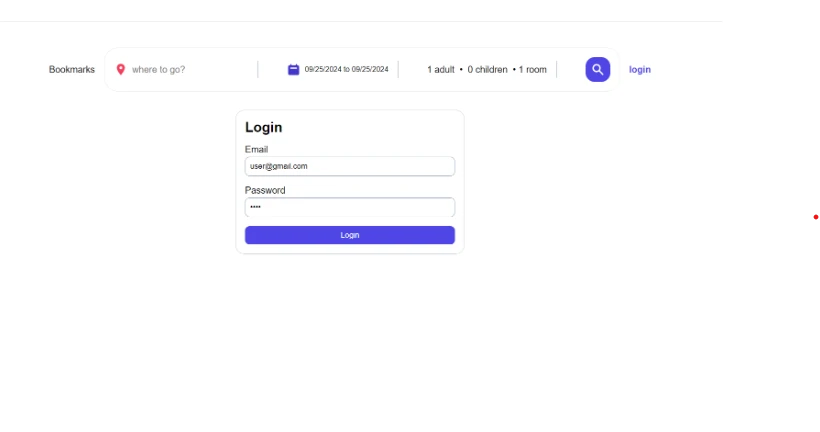Click the purple magnifier search button
The image size is (820, 432).
598,70
